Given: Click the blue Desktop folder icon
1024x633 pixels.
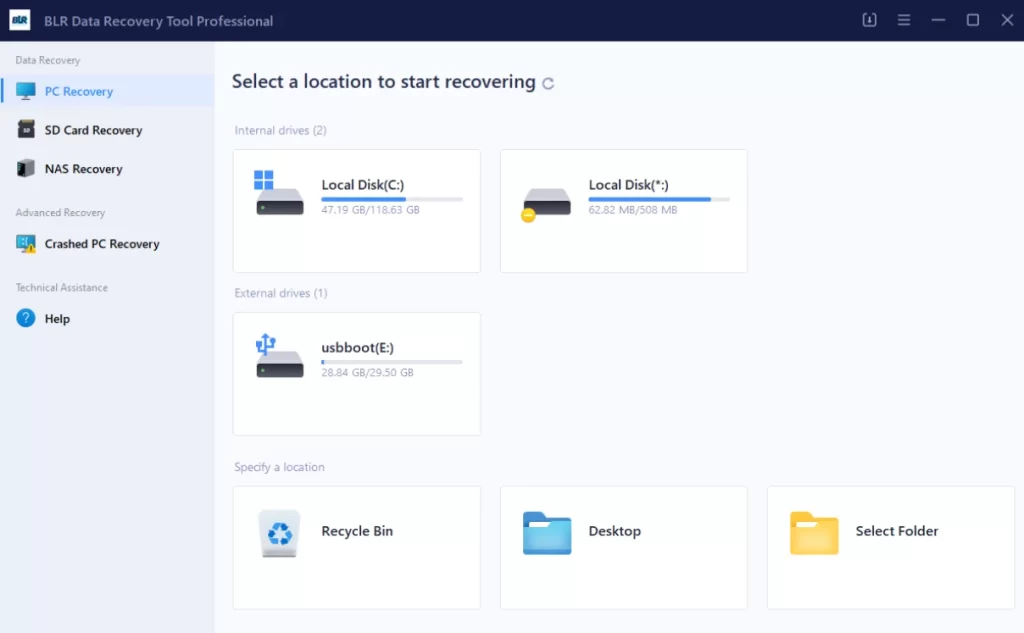Looking at the screenshot, I should (546, 533).
